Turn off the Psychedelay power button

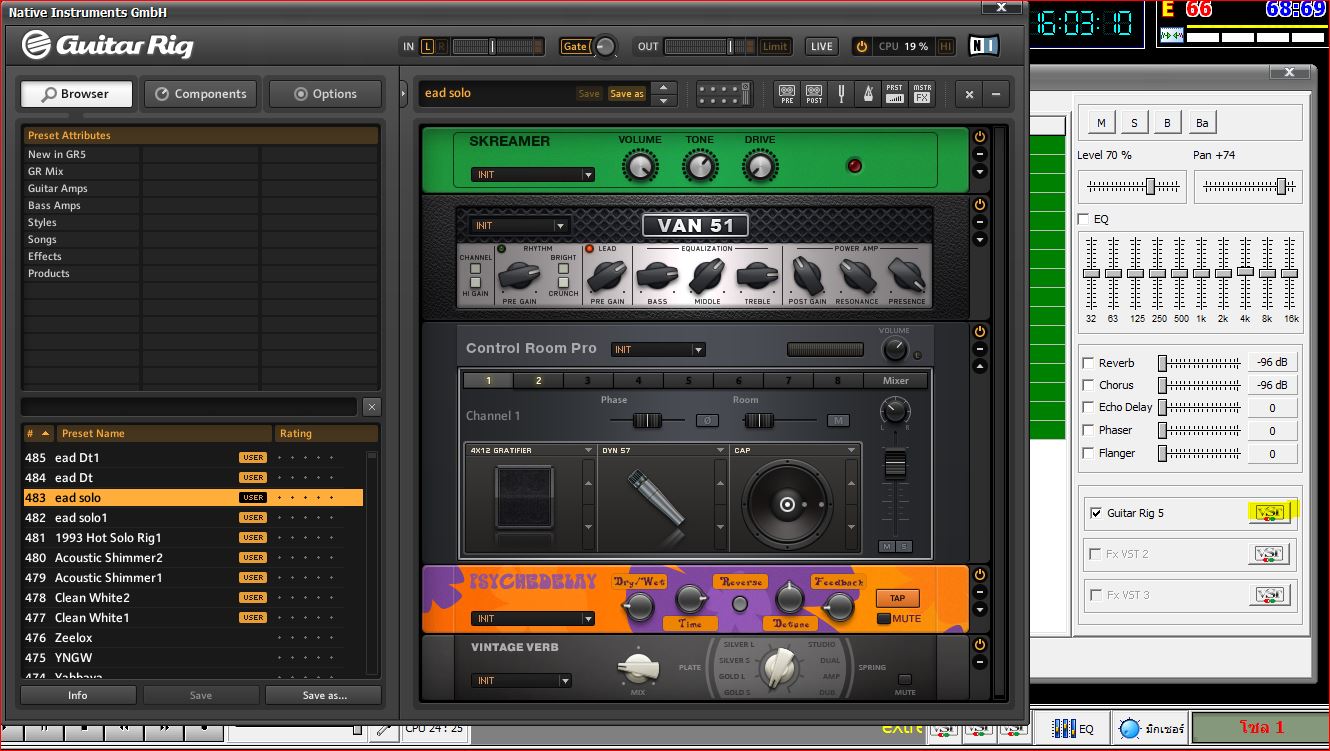(x=980, y=575)
